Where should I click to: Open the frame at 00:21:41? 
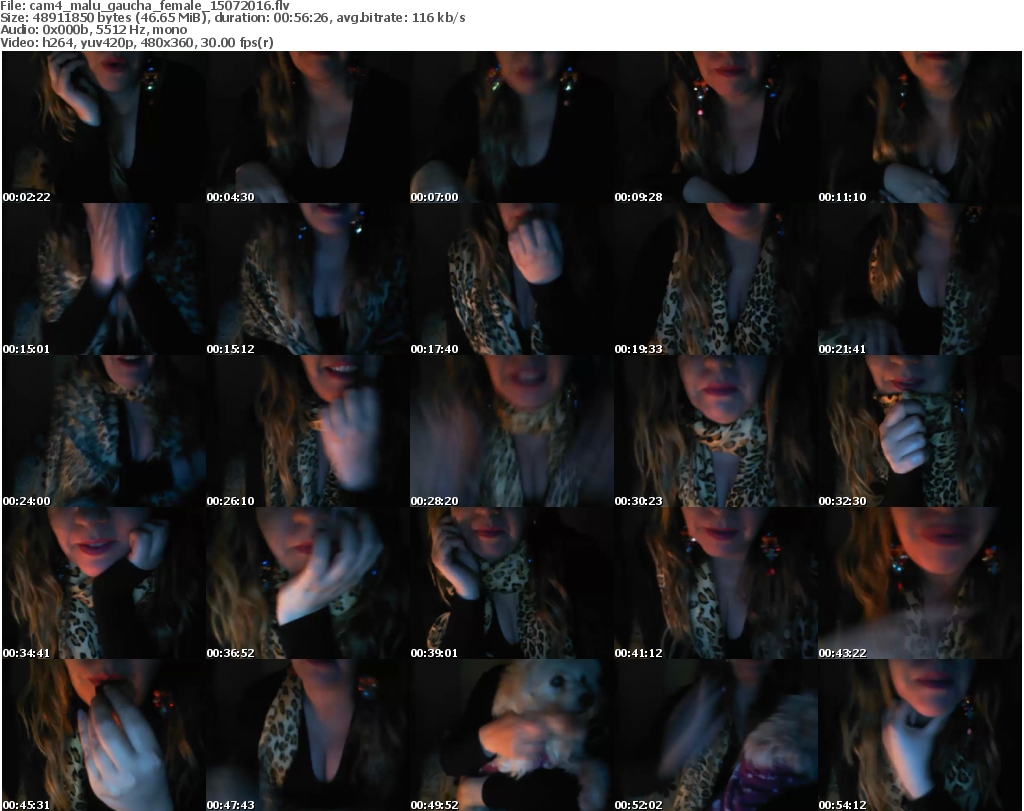pos(920,279)
